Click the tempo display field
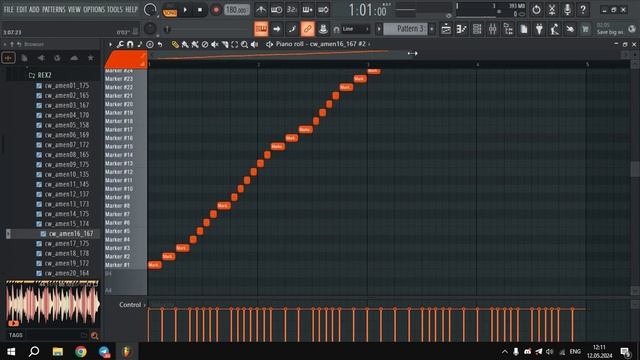Image resolution: width=640 pixels, height=360 pixels. [237, 9]
